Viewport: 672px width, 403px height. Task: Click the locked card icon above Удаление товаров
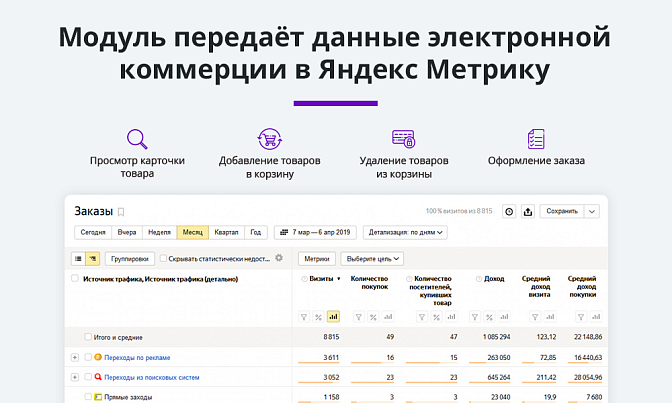(x=403, y=139)
